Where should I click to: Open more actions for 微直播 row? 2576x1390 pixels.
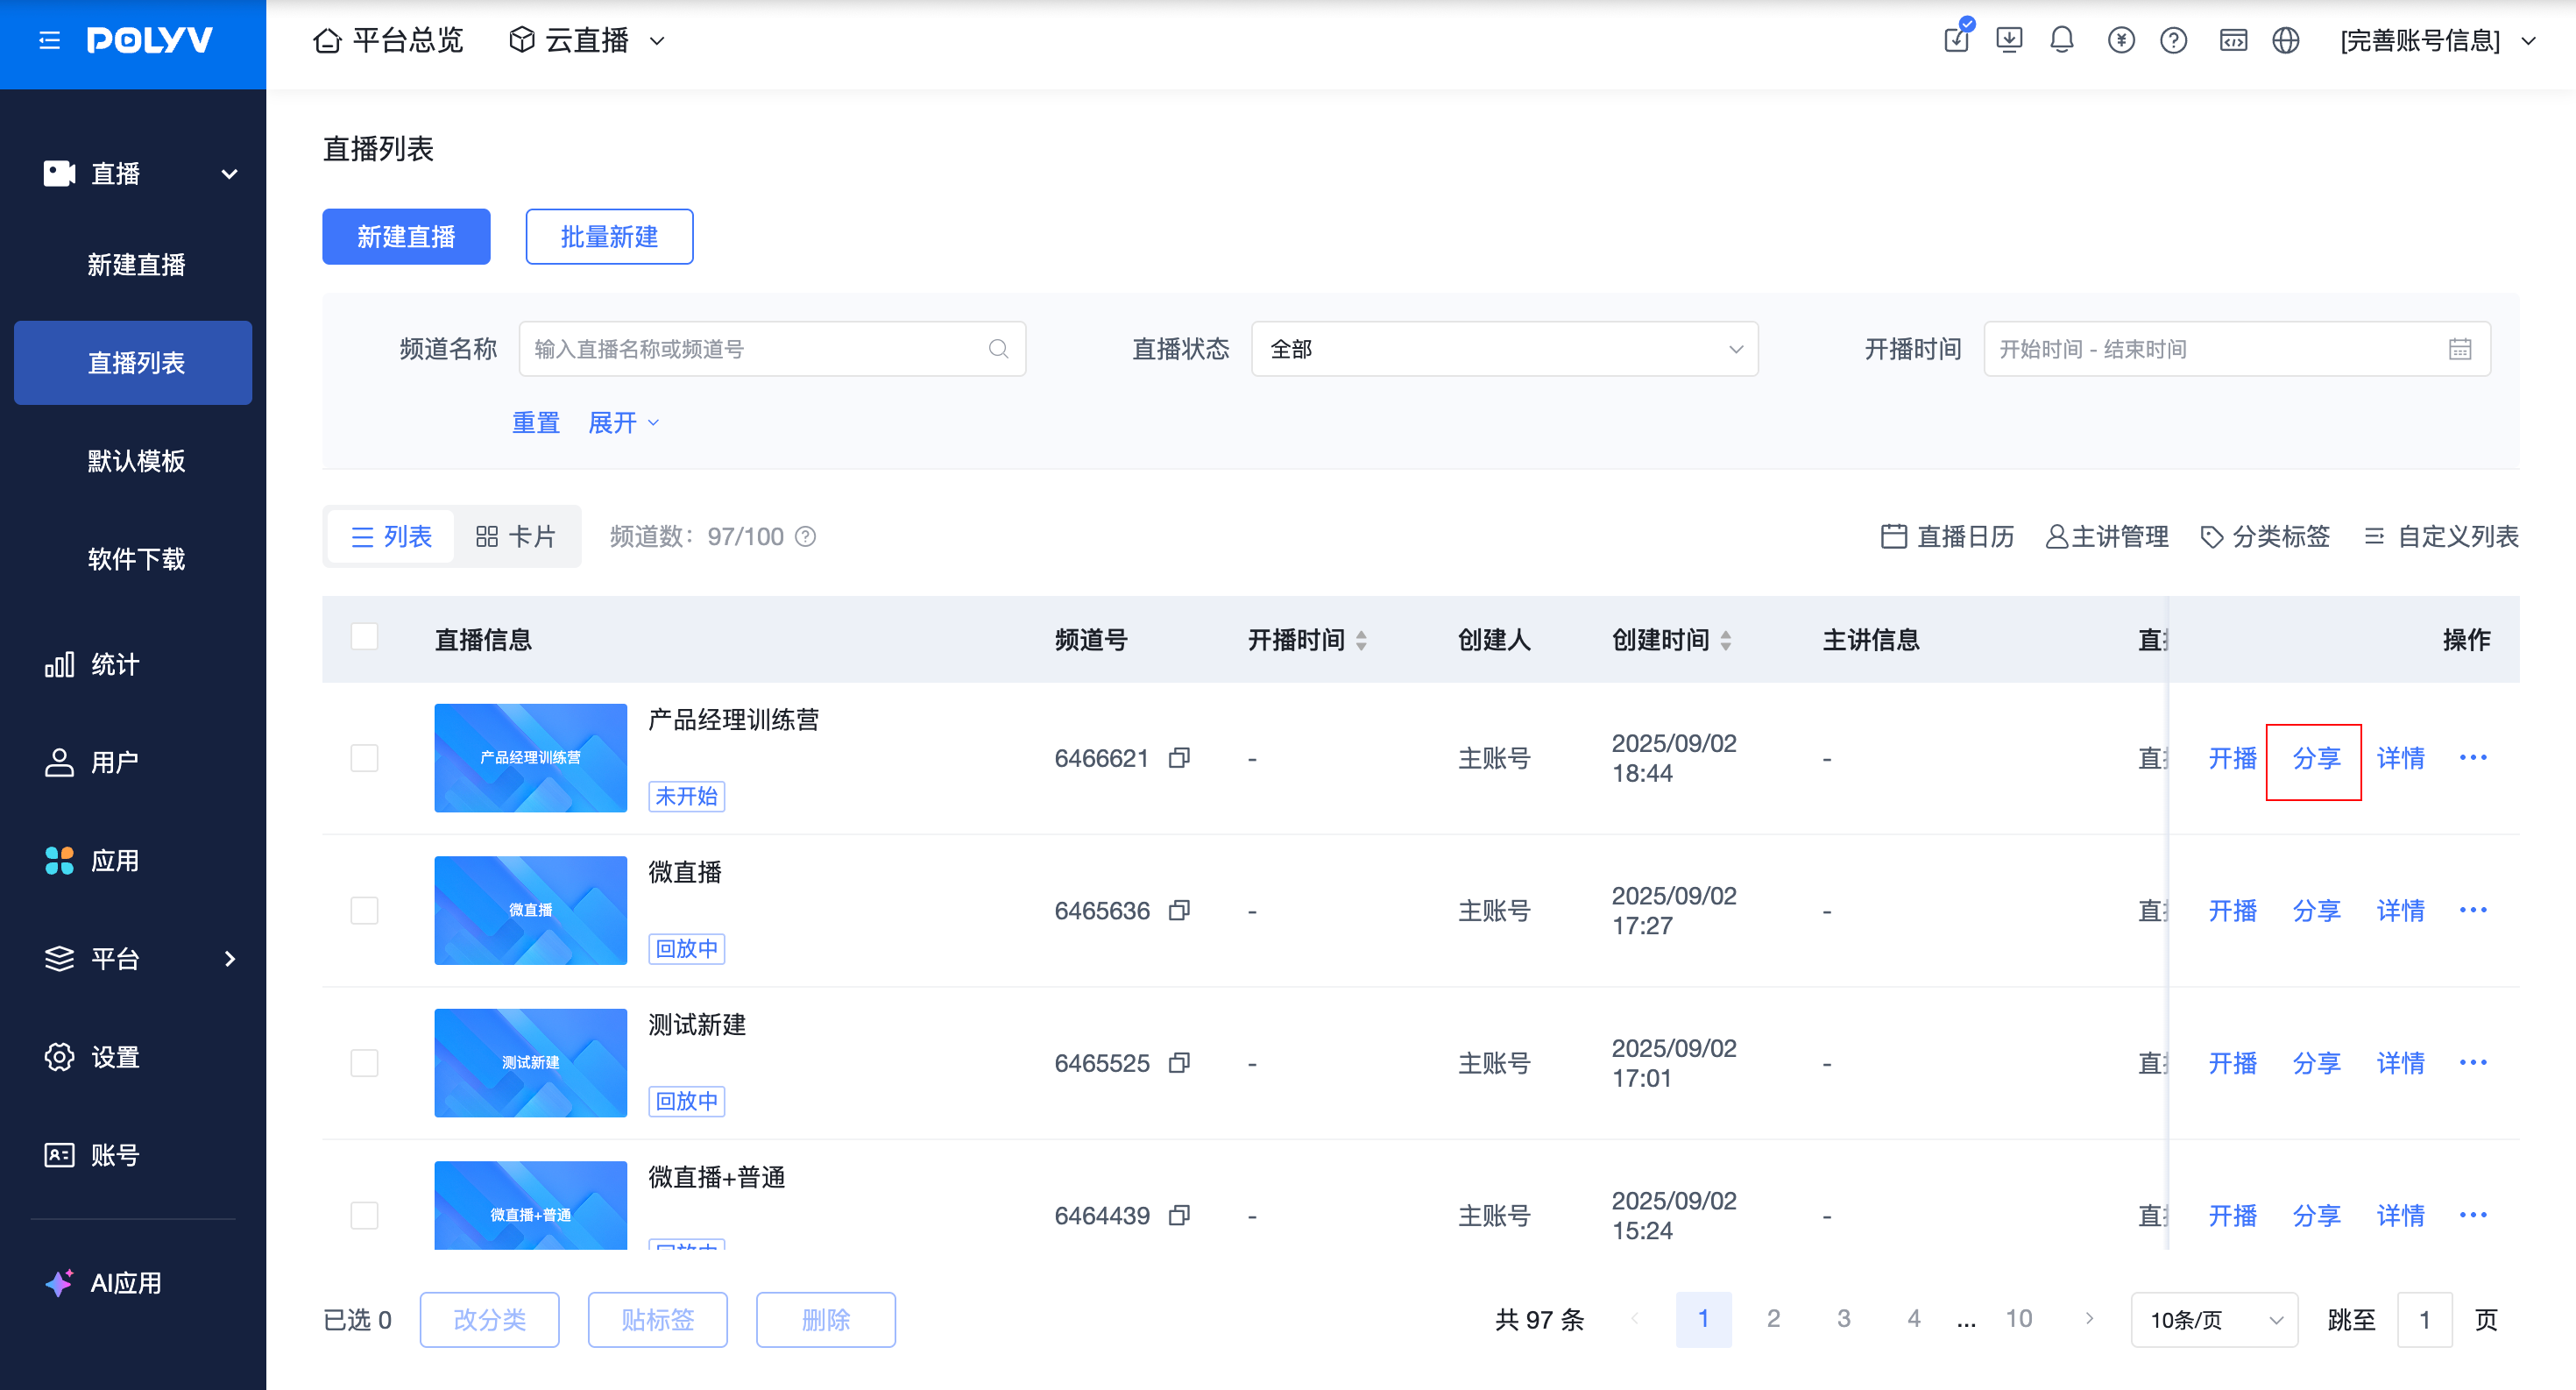click(x=2473, y=911)
